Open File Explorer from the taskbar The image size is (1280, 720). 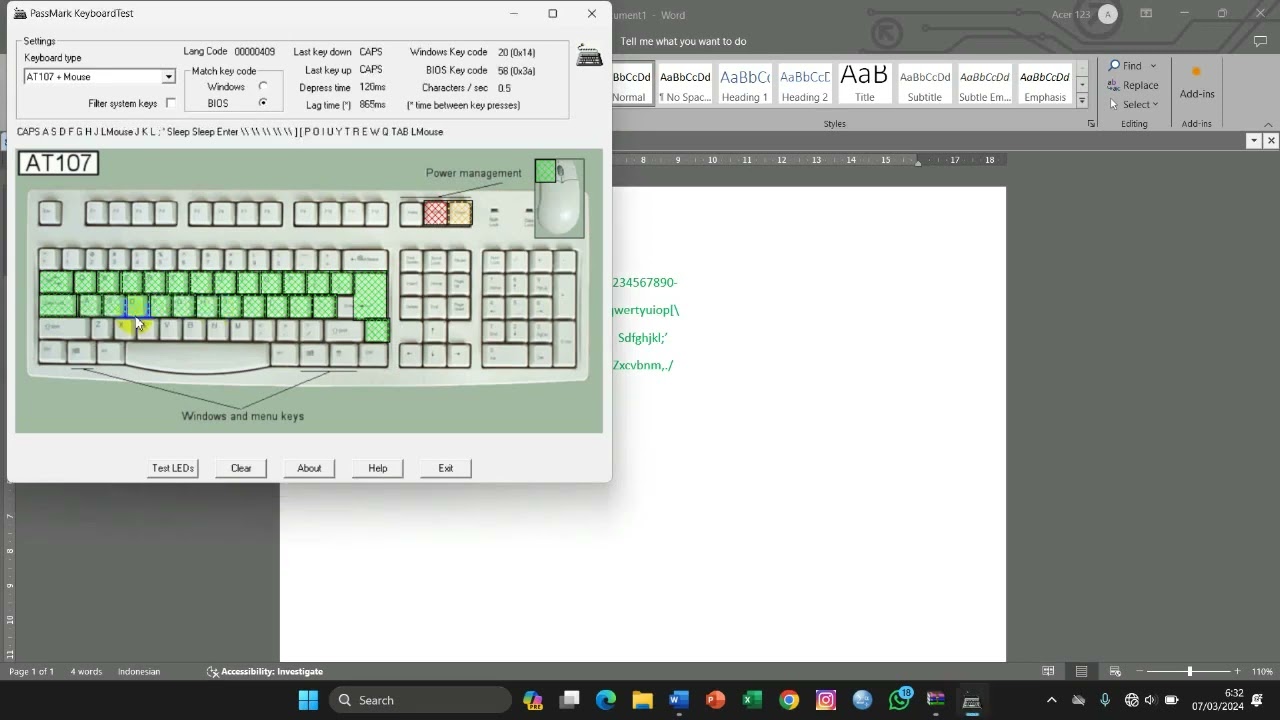click(642, 700)
